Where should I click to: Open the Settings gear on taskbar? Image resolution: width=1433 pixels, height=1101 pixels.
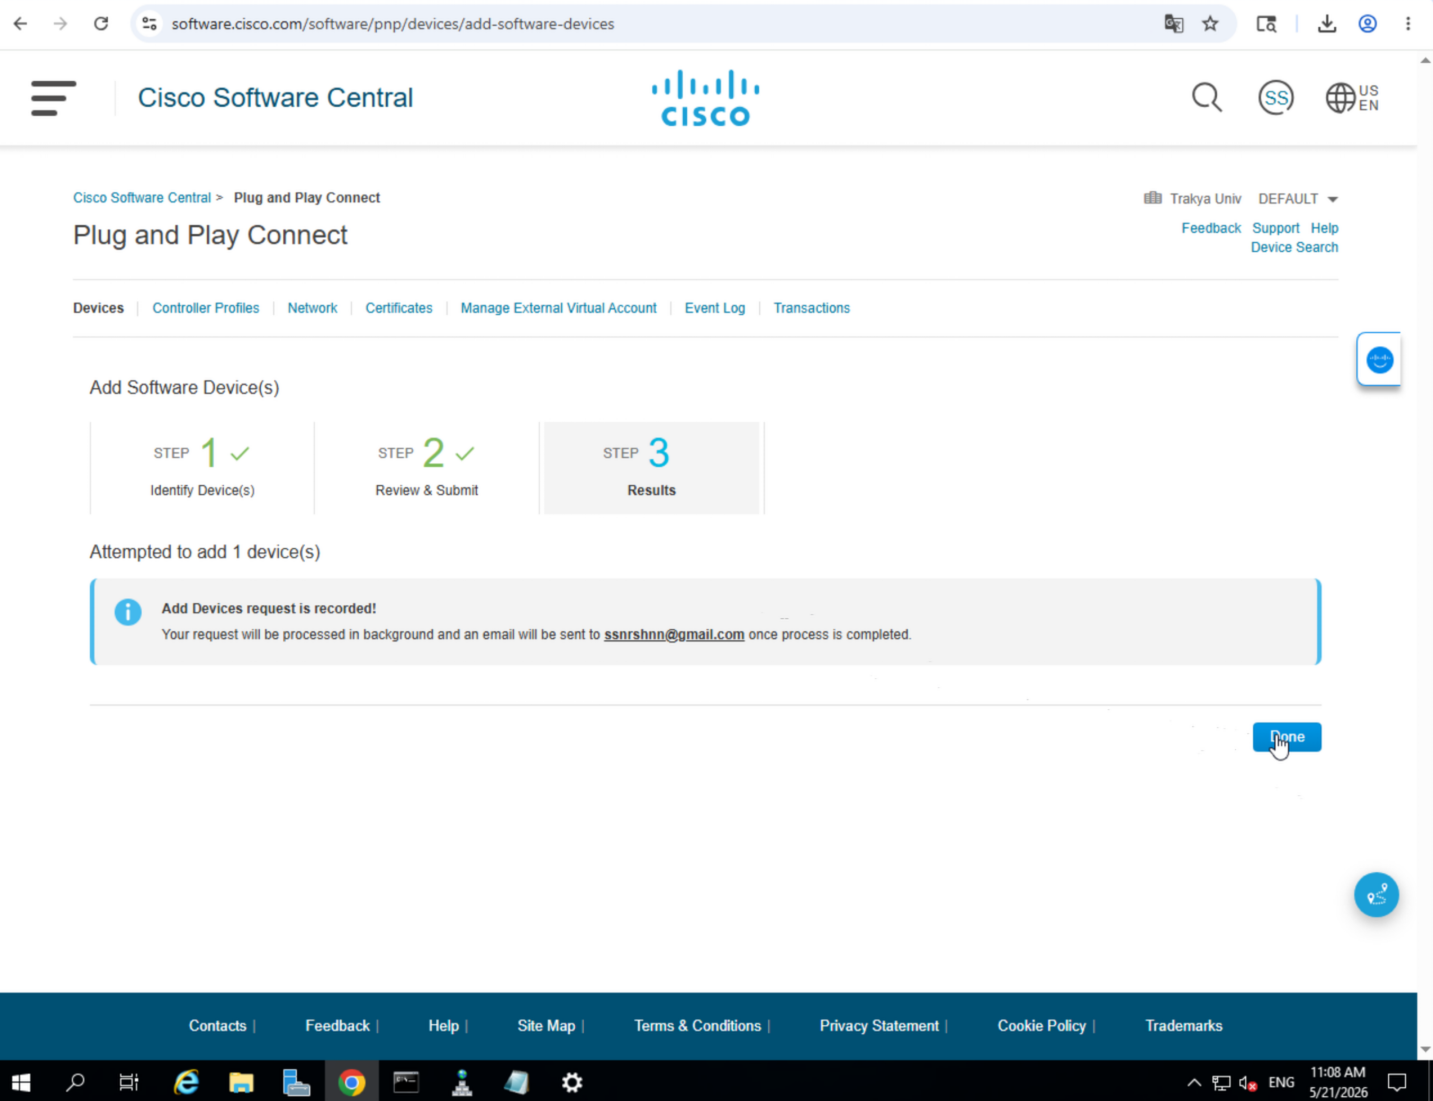point(572,1082)
